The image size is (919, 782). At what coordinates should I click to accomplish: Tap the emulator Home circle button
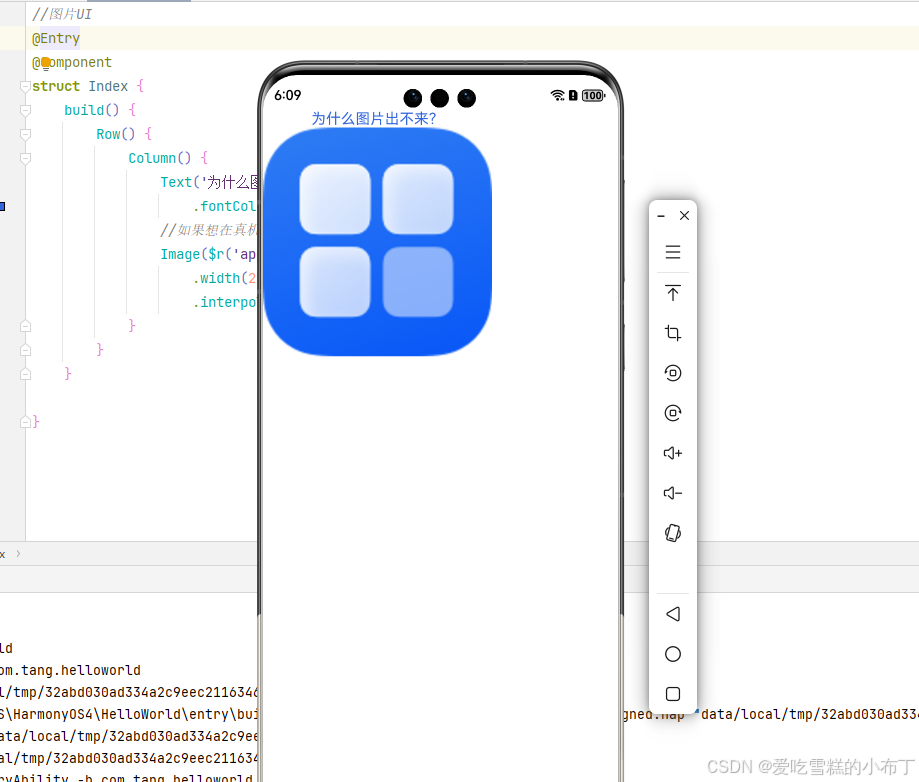point(673,654)
